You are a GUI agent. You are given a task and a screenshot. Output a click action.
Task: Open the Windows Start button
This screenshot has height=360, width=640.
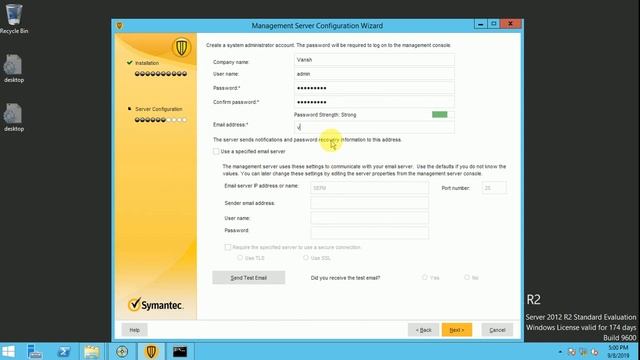(9, 351)
